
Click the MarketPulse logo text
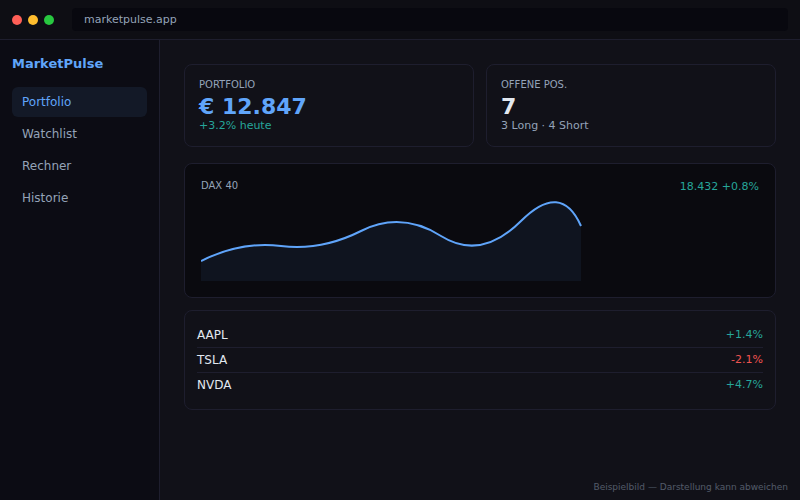pyautogui.click(x=58, y=64)
